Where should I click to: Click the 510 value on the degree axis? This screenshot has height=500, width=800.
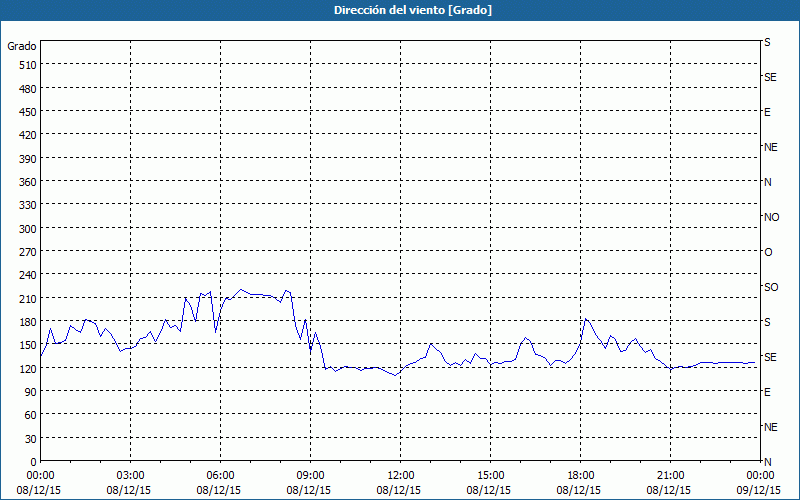[x=29, y=65]
